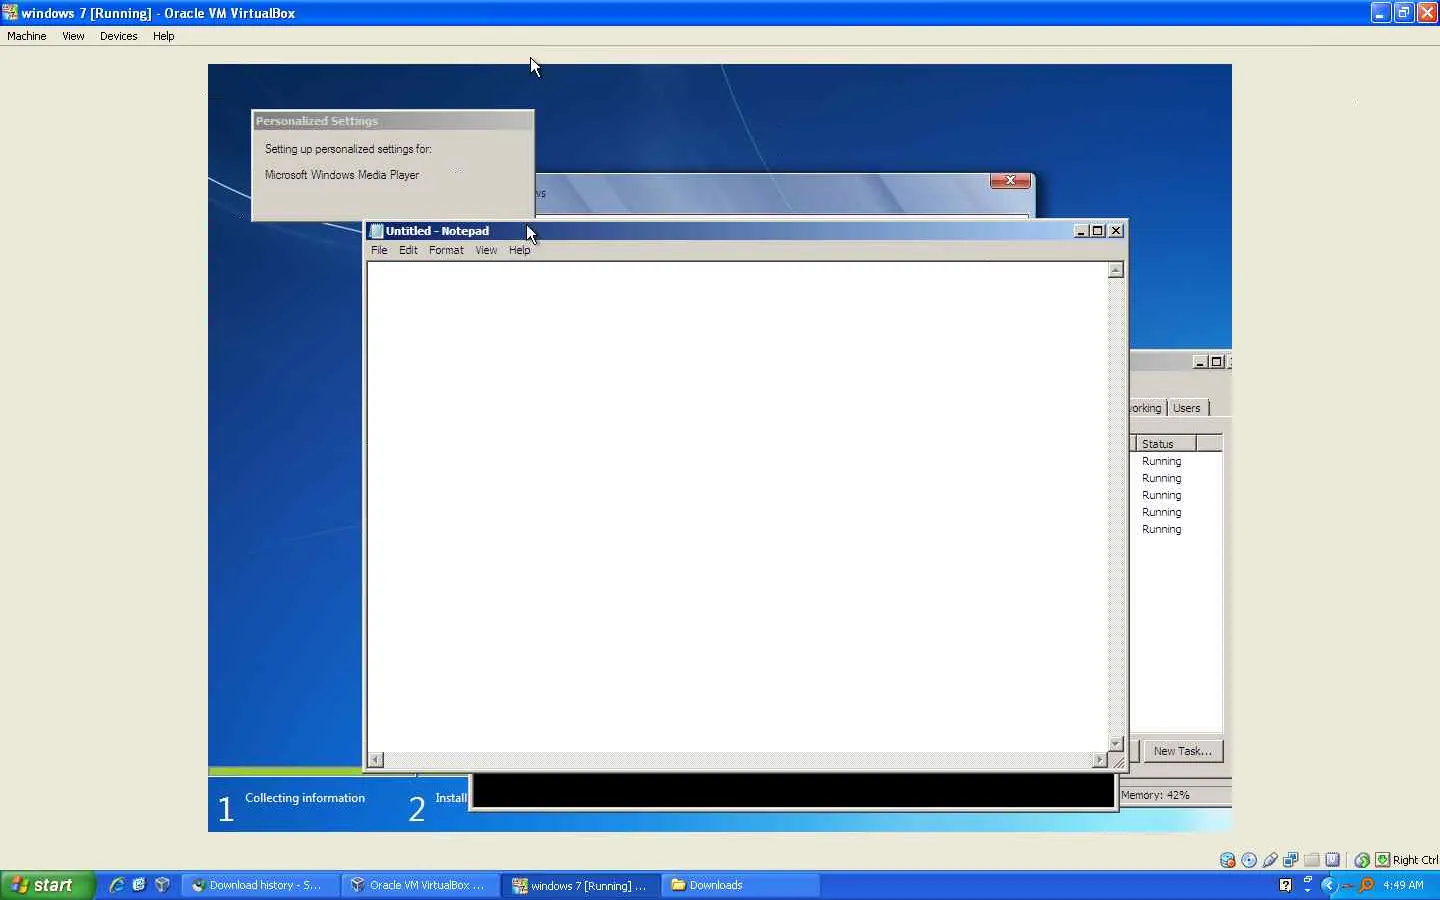The width and height of the screenshot is (1440, 900).
Task: Click the New Task... button in Task Manager
Action: (1182, 751)
